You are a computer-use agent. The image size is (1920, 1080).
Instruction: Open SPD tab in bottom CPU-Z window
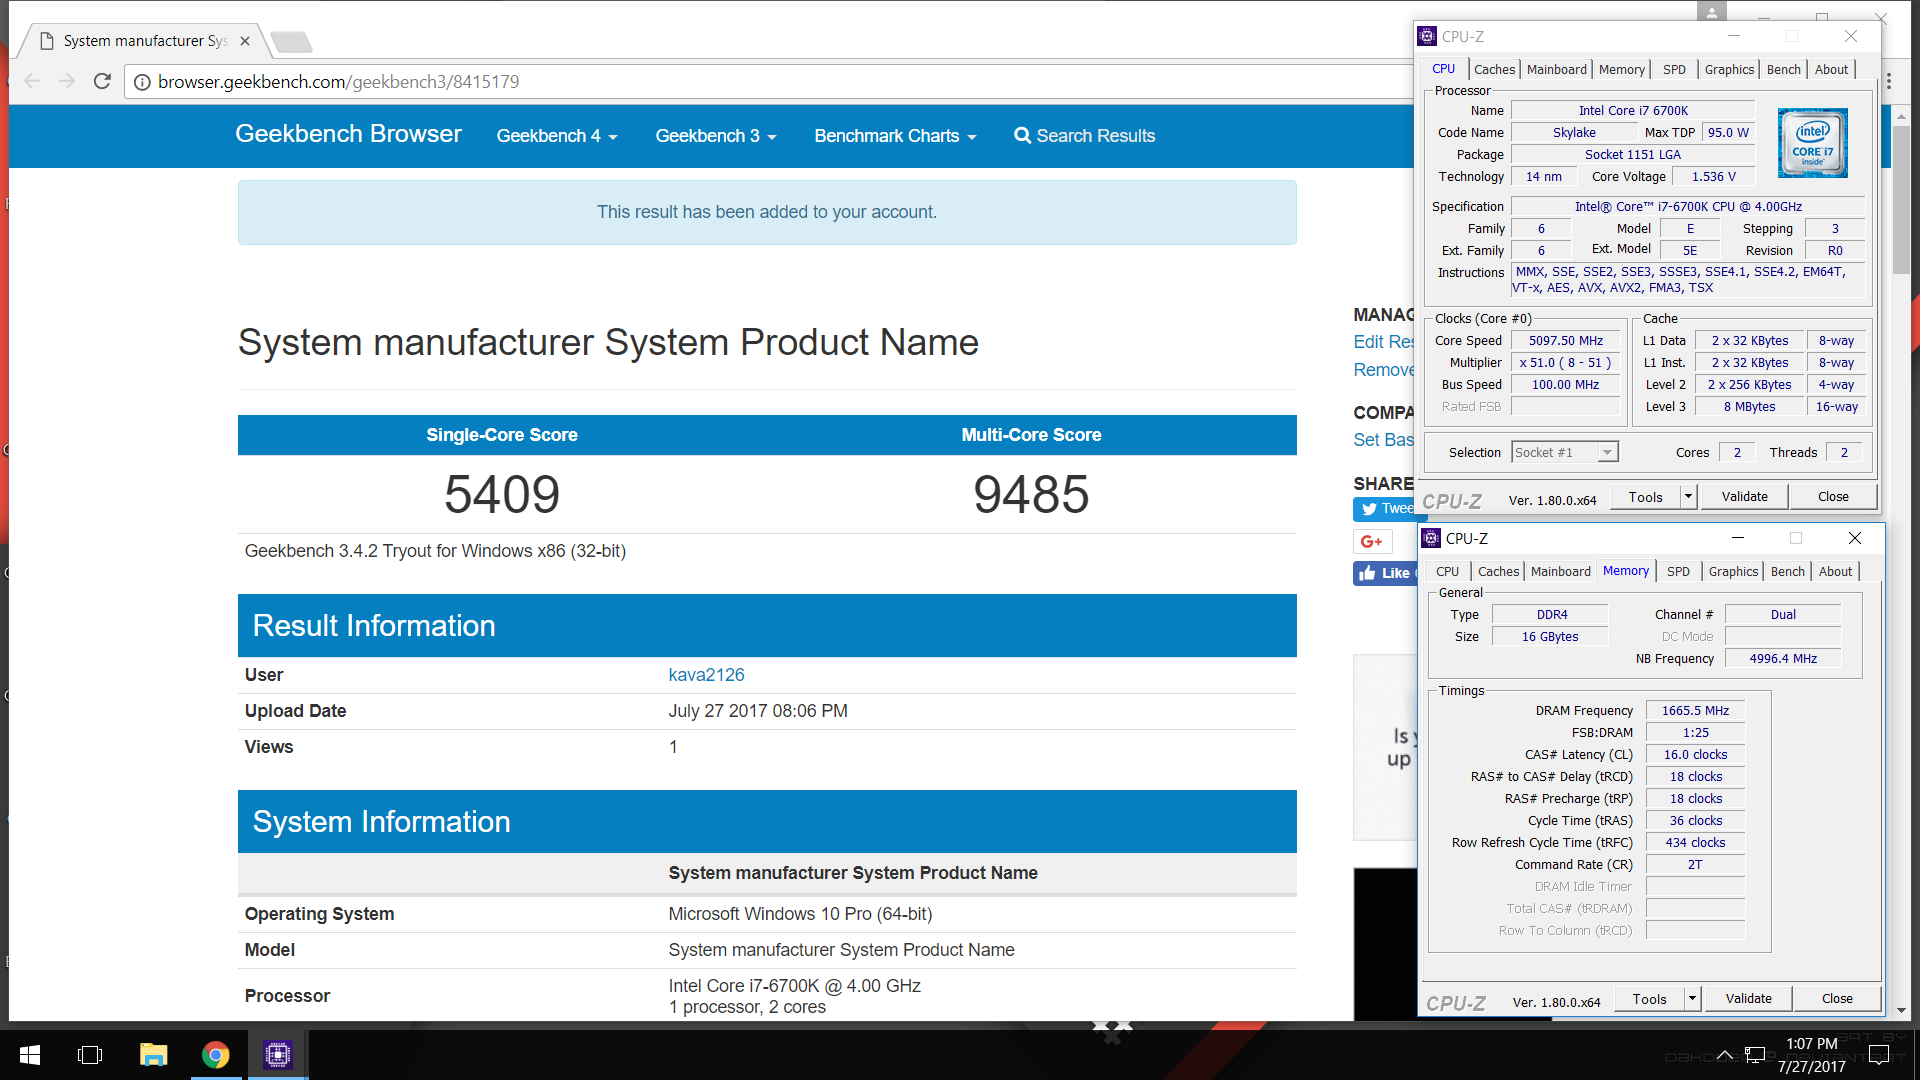click(x=1678, y=571)
